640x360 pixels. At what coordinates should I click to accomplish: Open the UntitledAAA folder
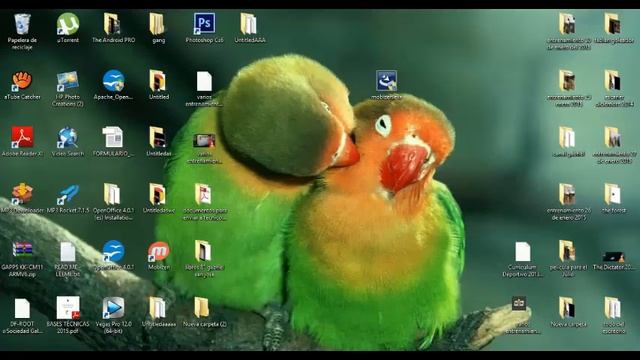point(249,24)
